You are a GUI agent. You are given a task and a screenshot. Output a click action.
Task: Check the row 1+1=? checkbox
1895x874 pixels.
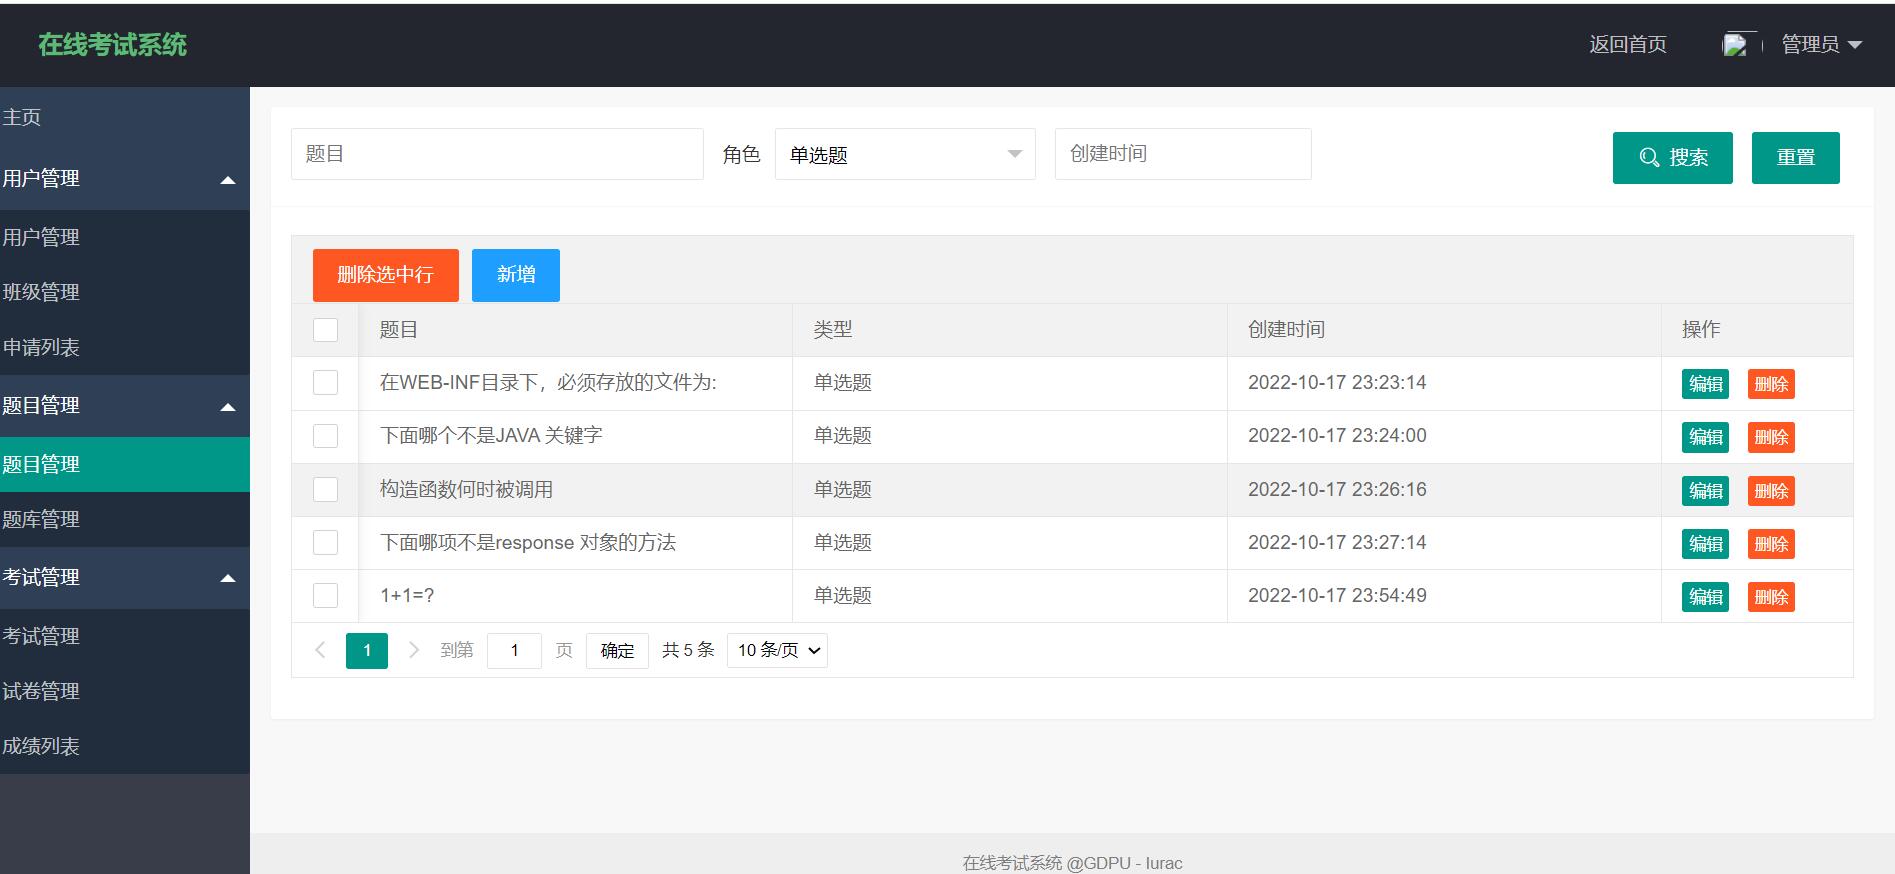click(x=326, y=596)
